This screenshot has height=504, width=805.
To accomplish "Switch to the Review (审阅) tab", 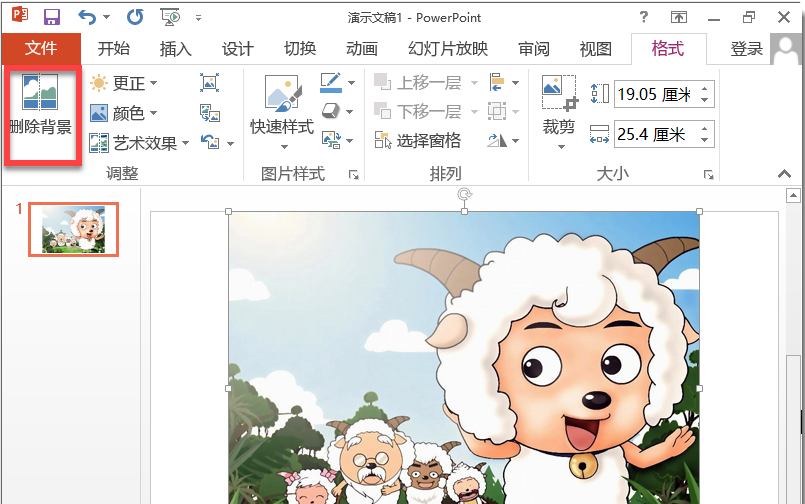I will click(x=534, y=49).
